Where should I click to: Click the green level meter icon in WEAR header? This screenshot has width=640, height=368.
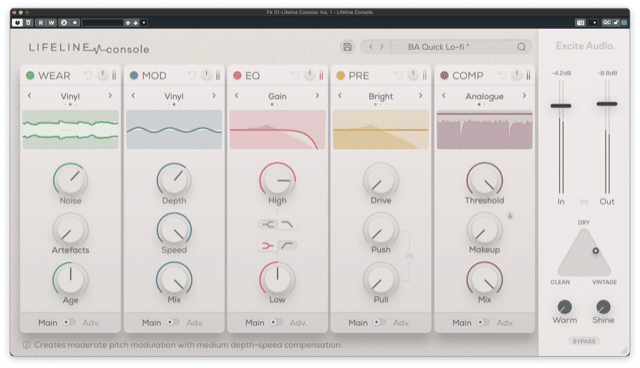coord(114,75)
